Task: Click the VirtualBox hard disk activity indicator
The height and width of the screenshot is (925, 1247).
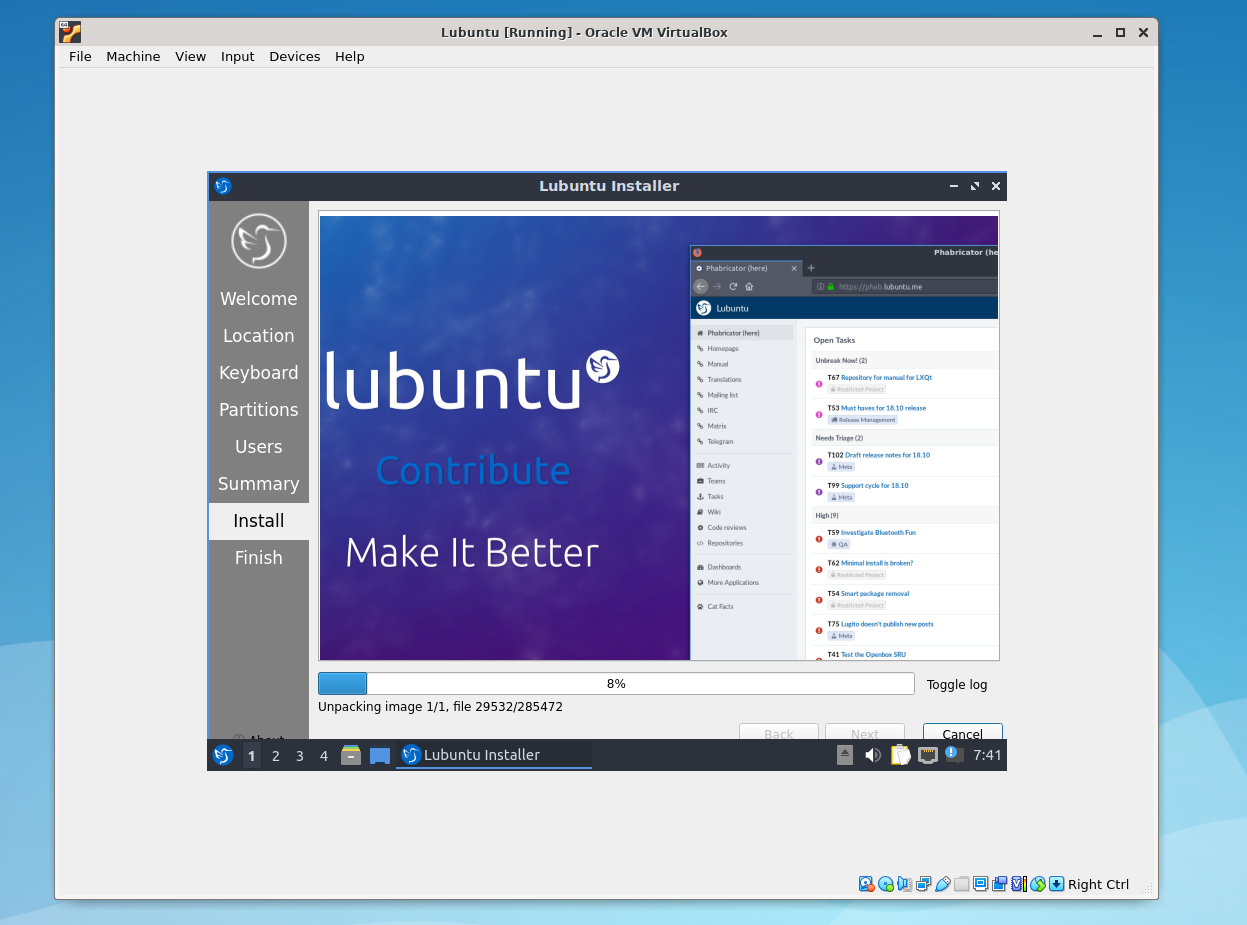Action: (x=867, y=884)
